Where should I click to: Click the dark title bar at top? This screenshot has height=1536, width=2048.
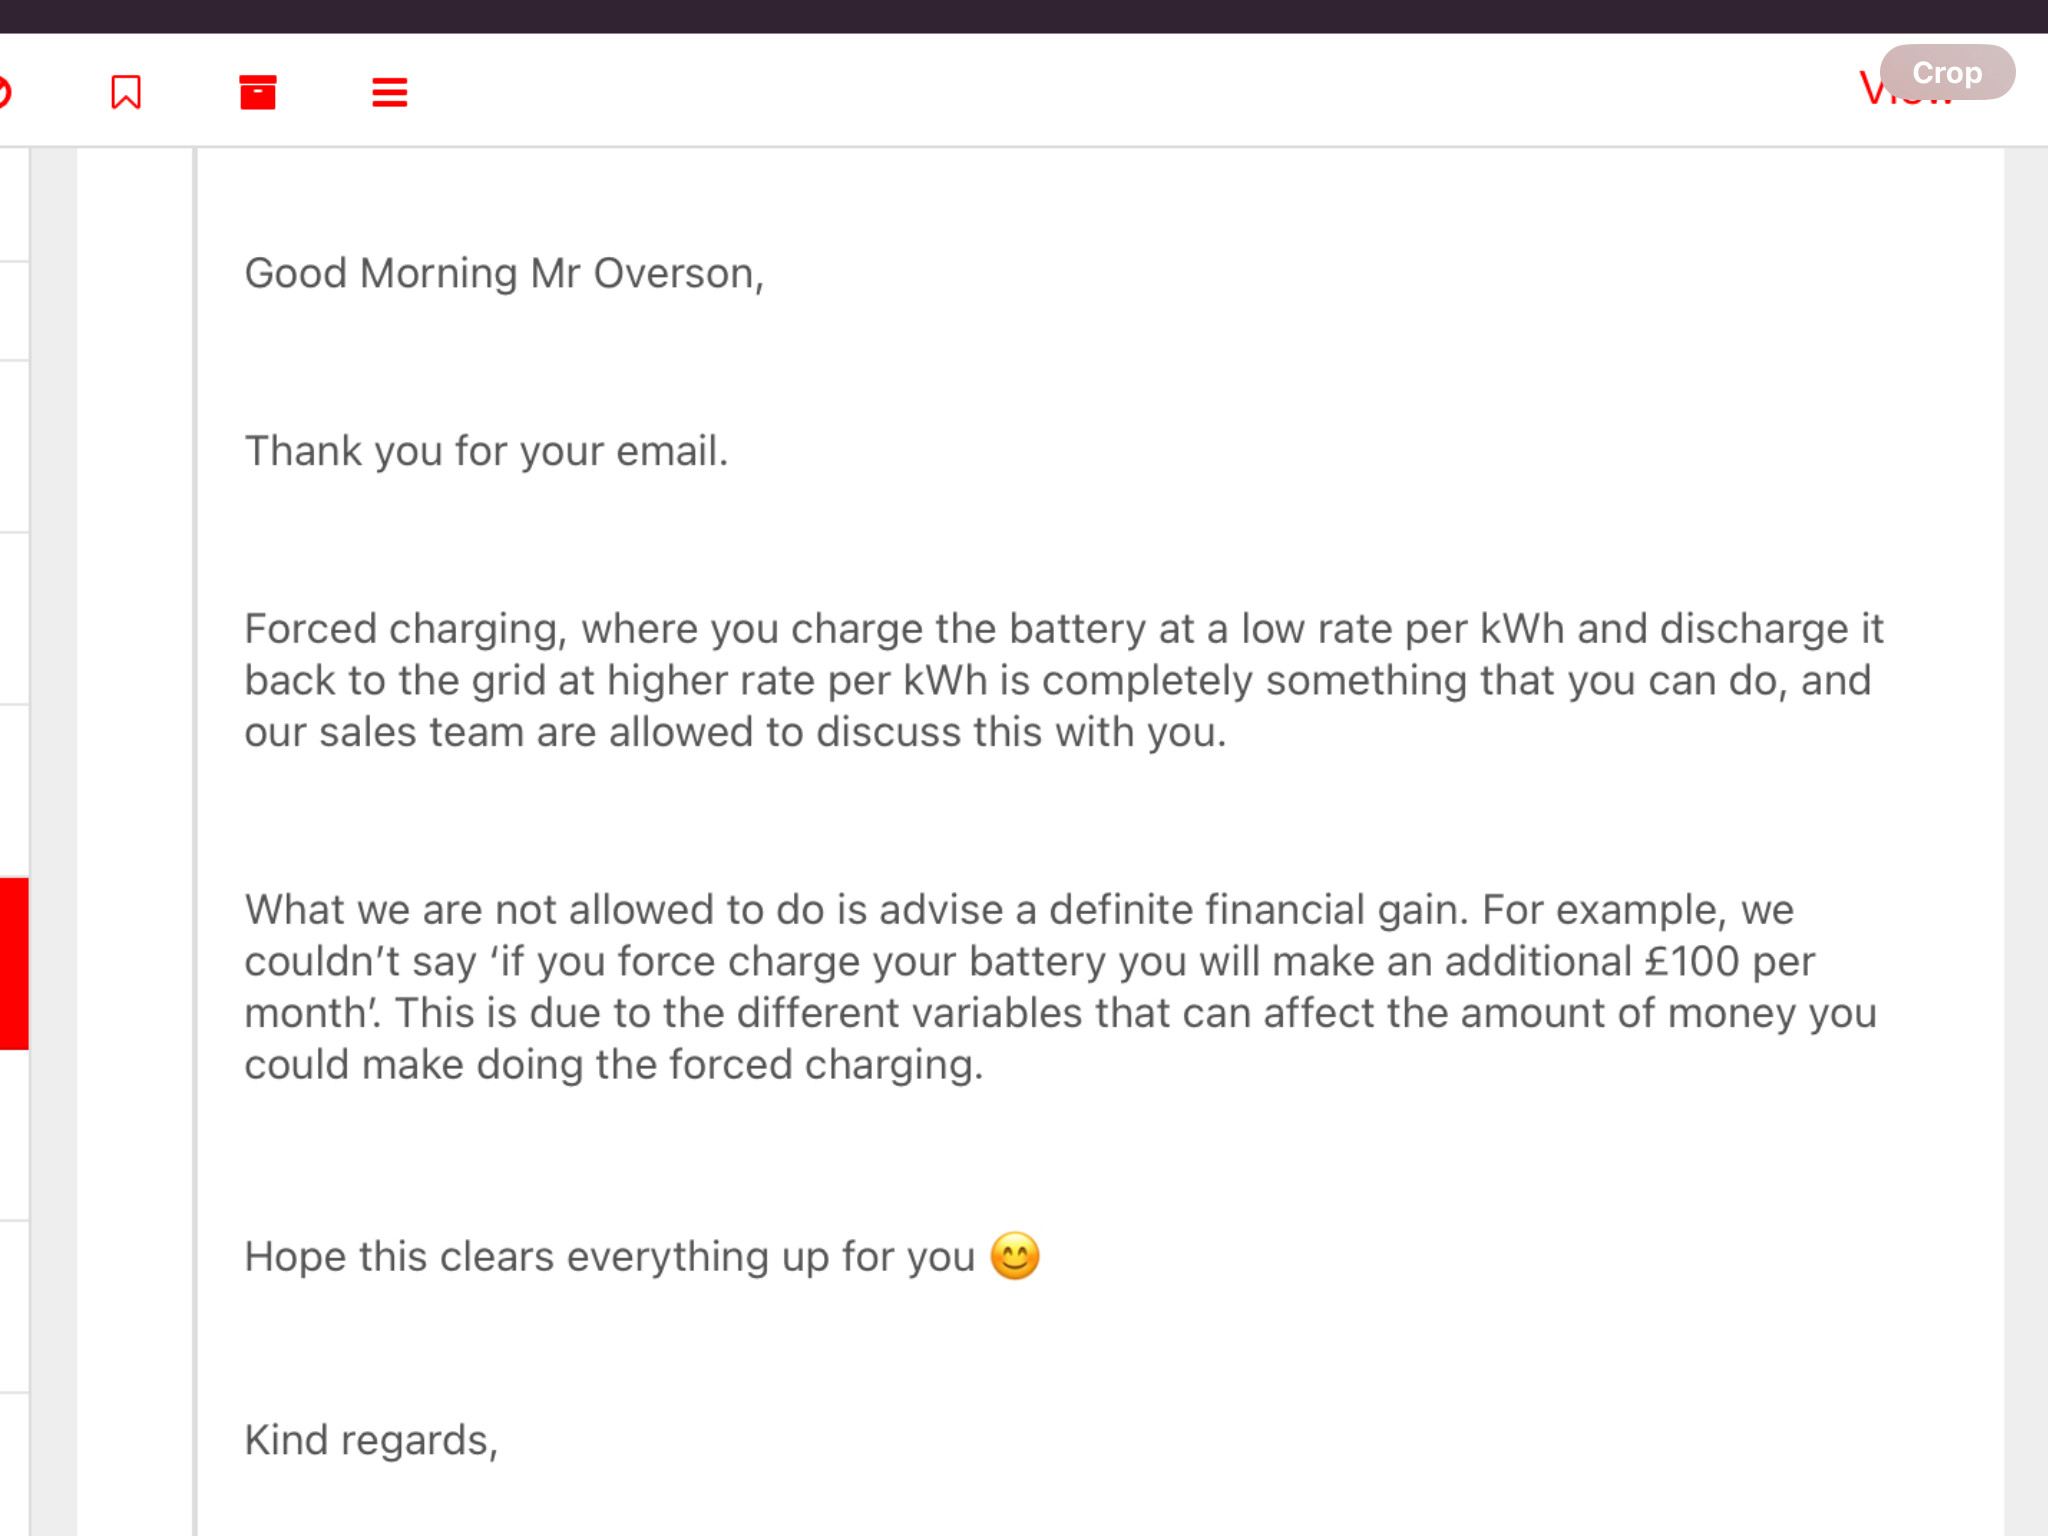1024,16
